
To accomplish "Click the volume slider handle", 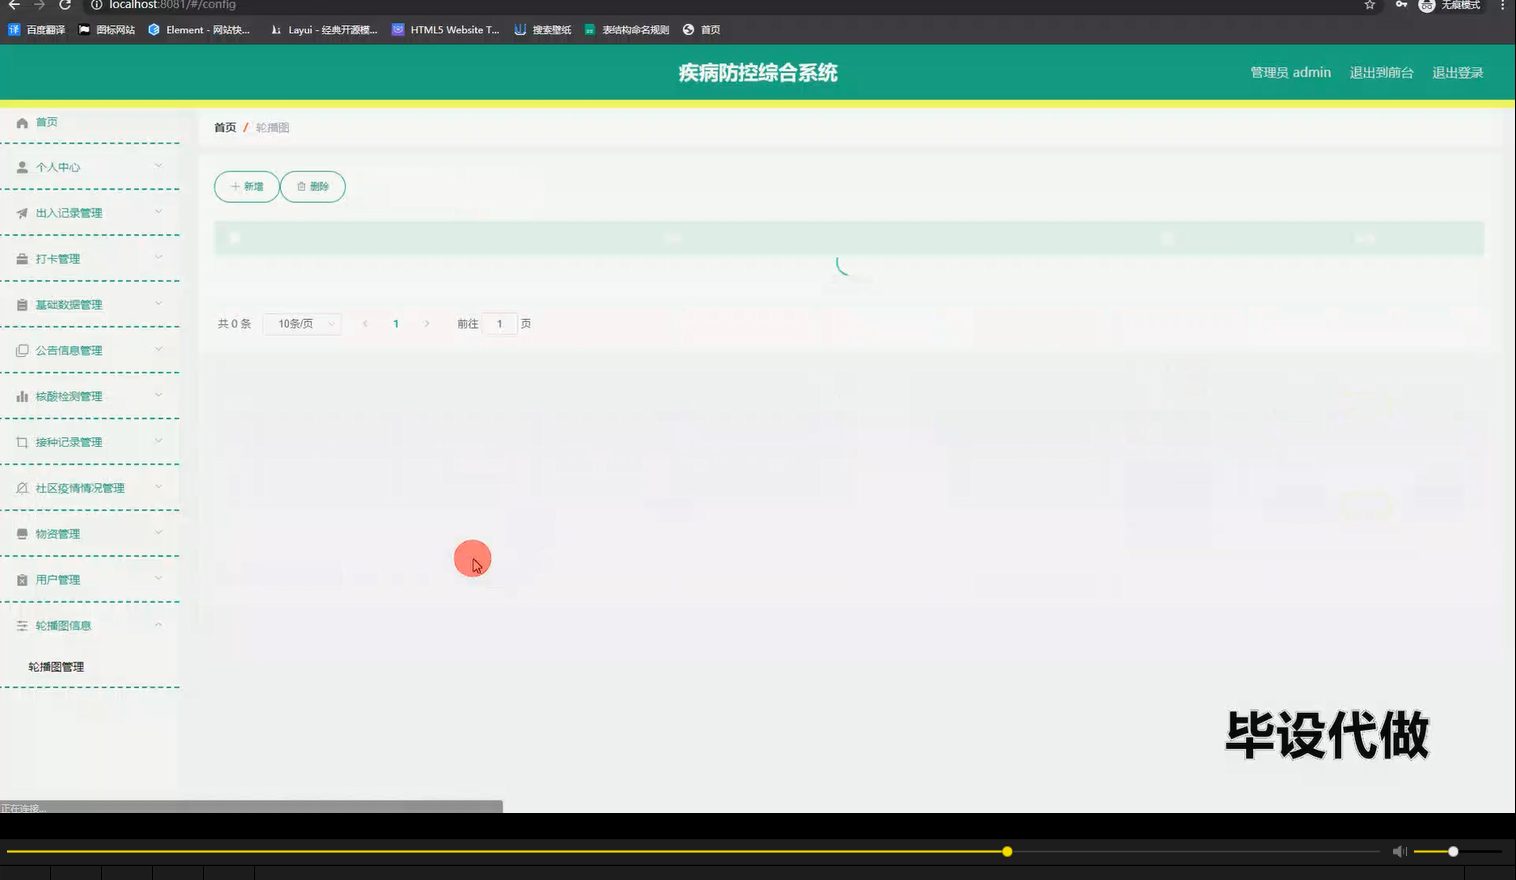I will click(1453, 852).
